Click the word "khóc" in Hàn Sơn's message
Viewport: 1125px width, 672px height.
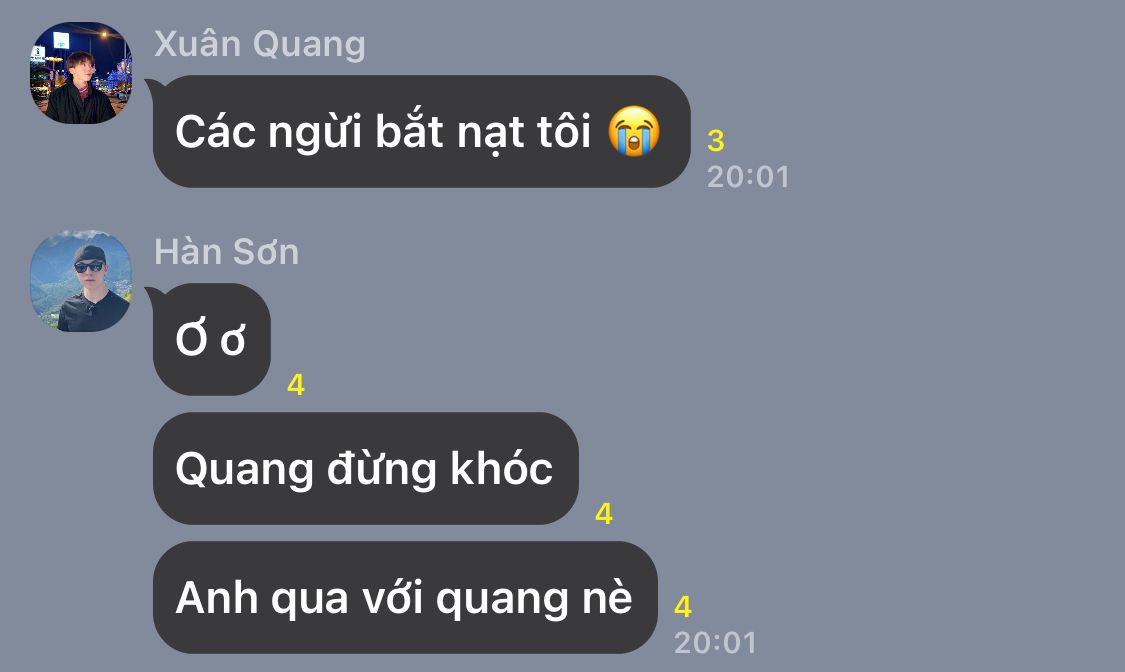tap(502, 468)
